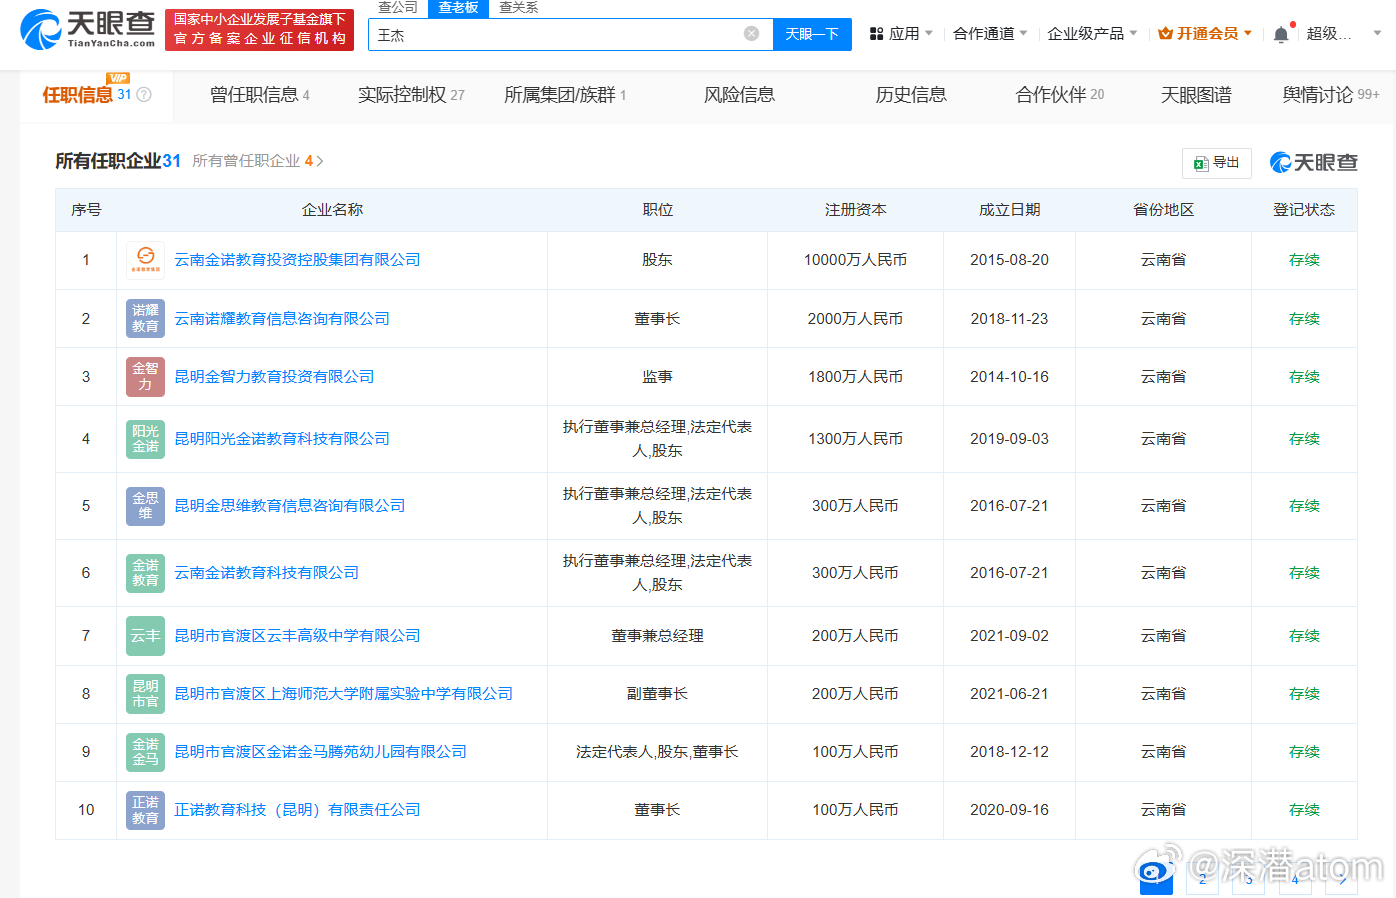Click the 副董事长 position cell
The width and height of the screenshot is (1396, 898).
(657, 694)
